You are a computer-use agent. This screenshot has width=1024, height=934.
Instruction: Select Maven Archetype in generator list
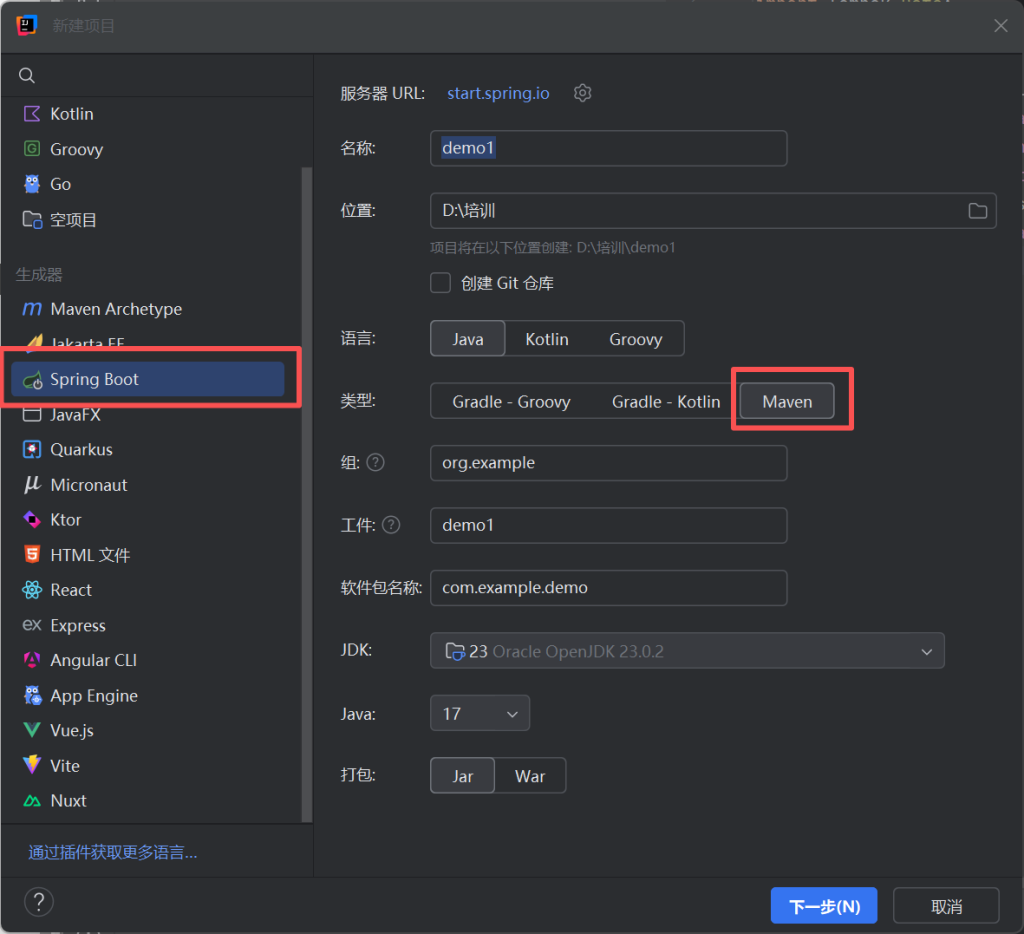coord(116,309)
